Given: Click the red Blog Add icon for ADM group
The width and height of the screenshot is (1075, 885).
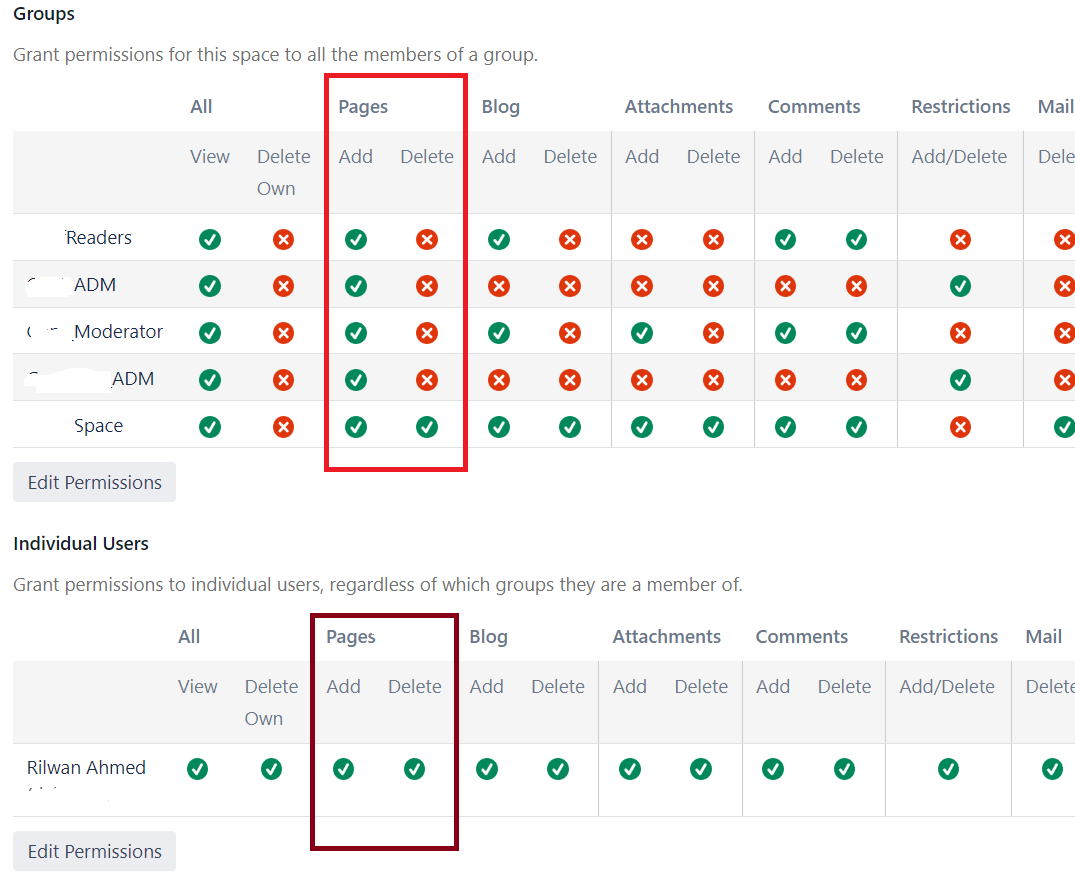Looking at the screenshot, I should (498, 285).
